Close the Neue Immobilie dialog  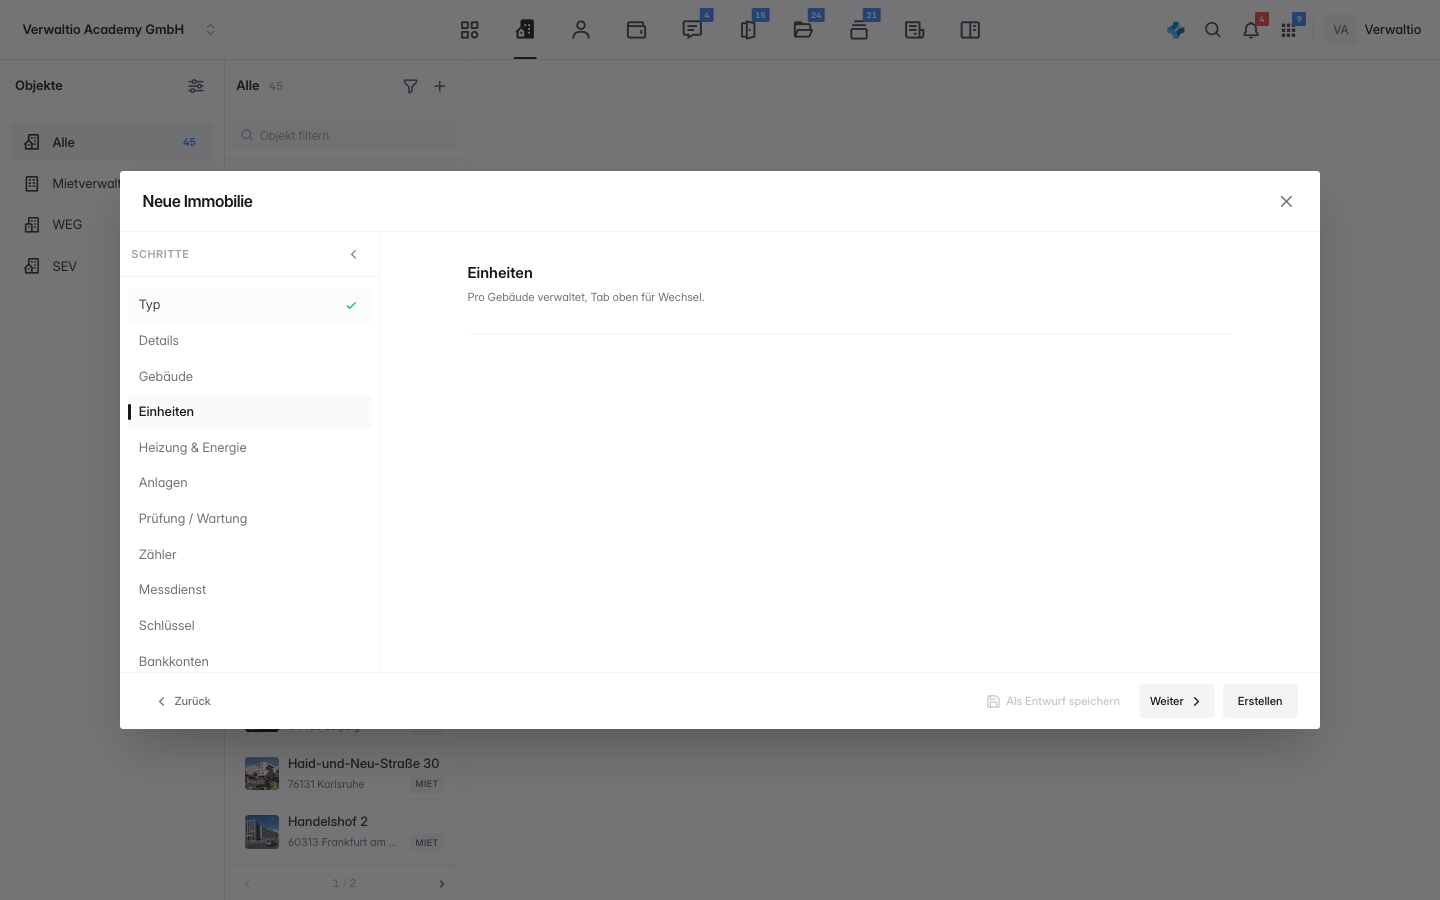click(1286, 201)
